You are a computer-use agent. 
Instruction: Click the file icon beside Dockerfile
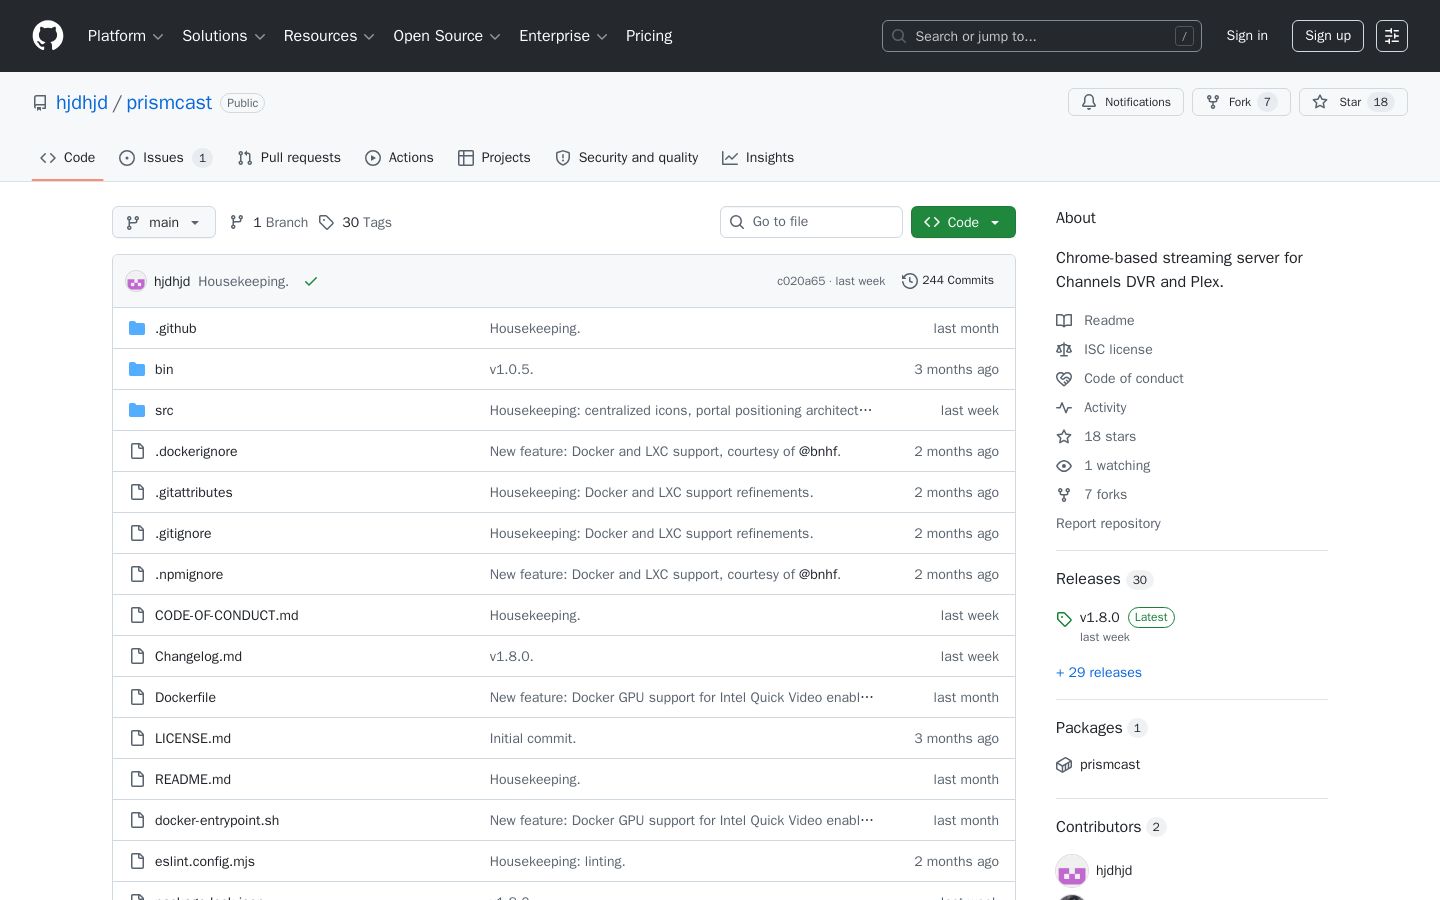pyautogui.click(x=137, y=697)
